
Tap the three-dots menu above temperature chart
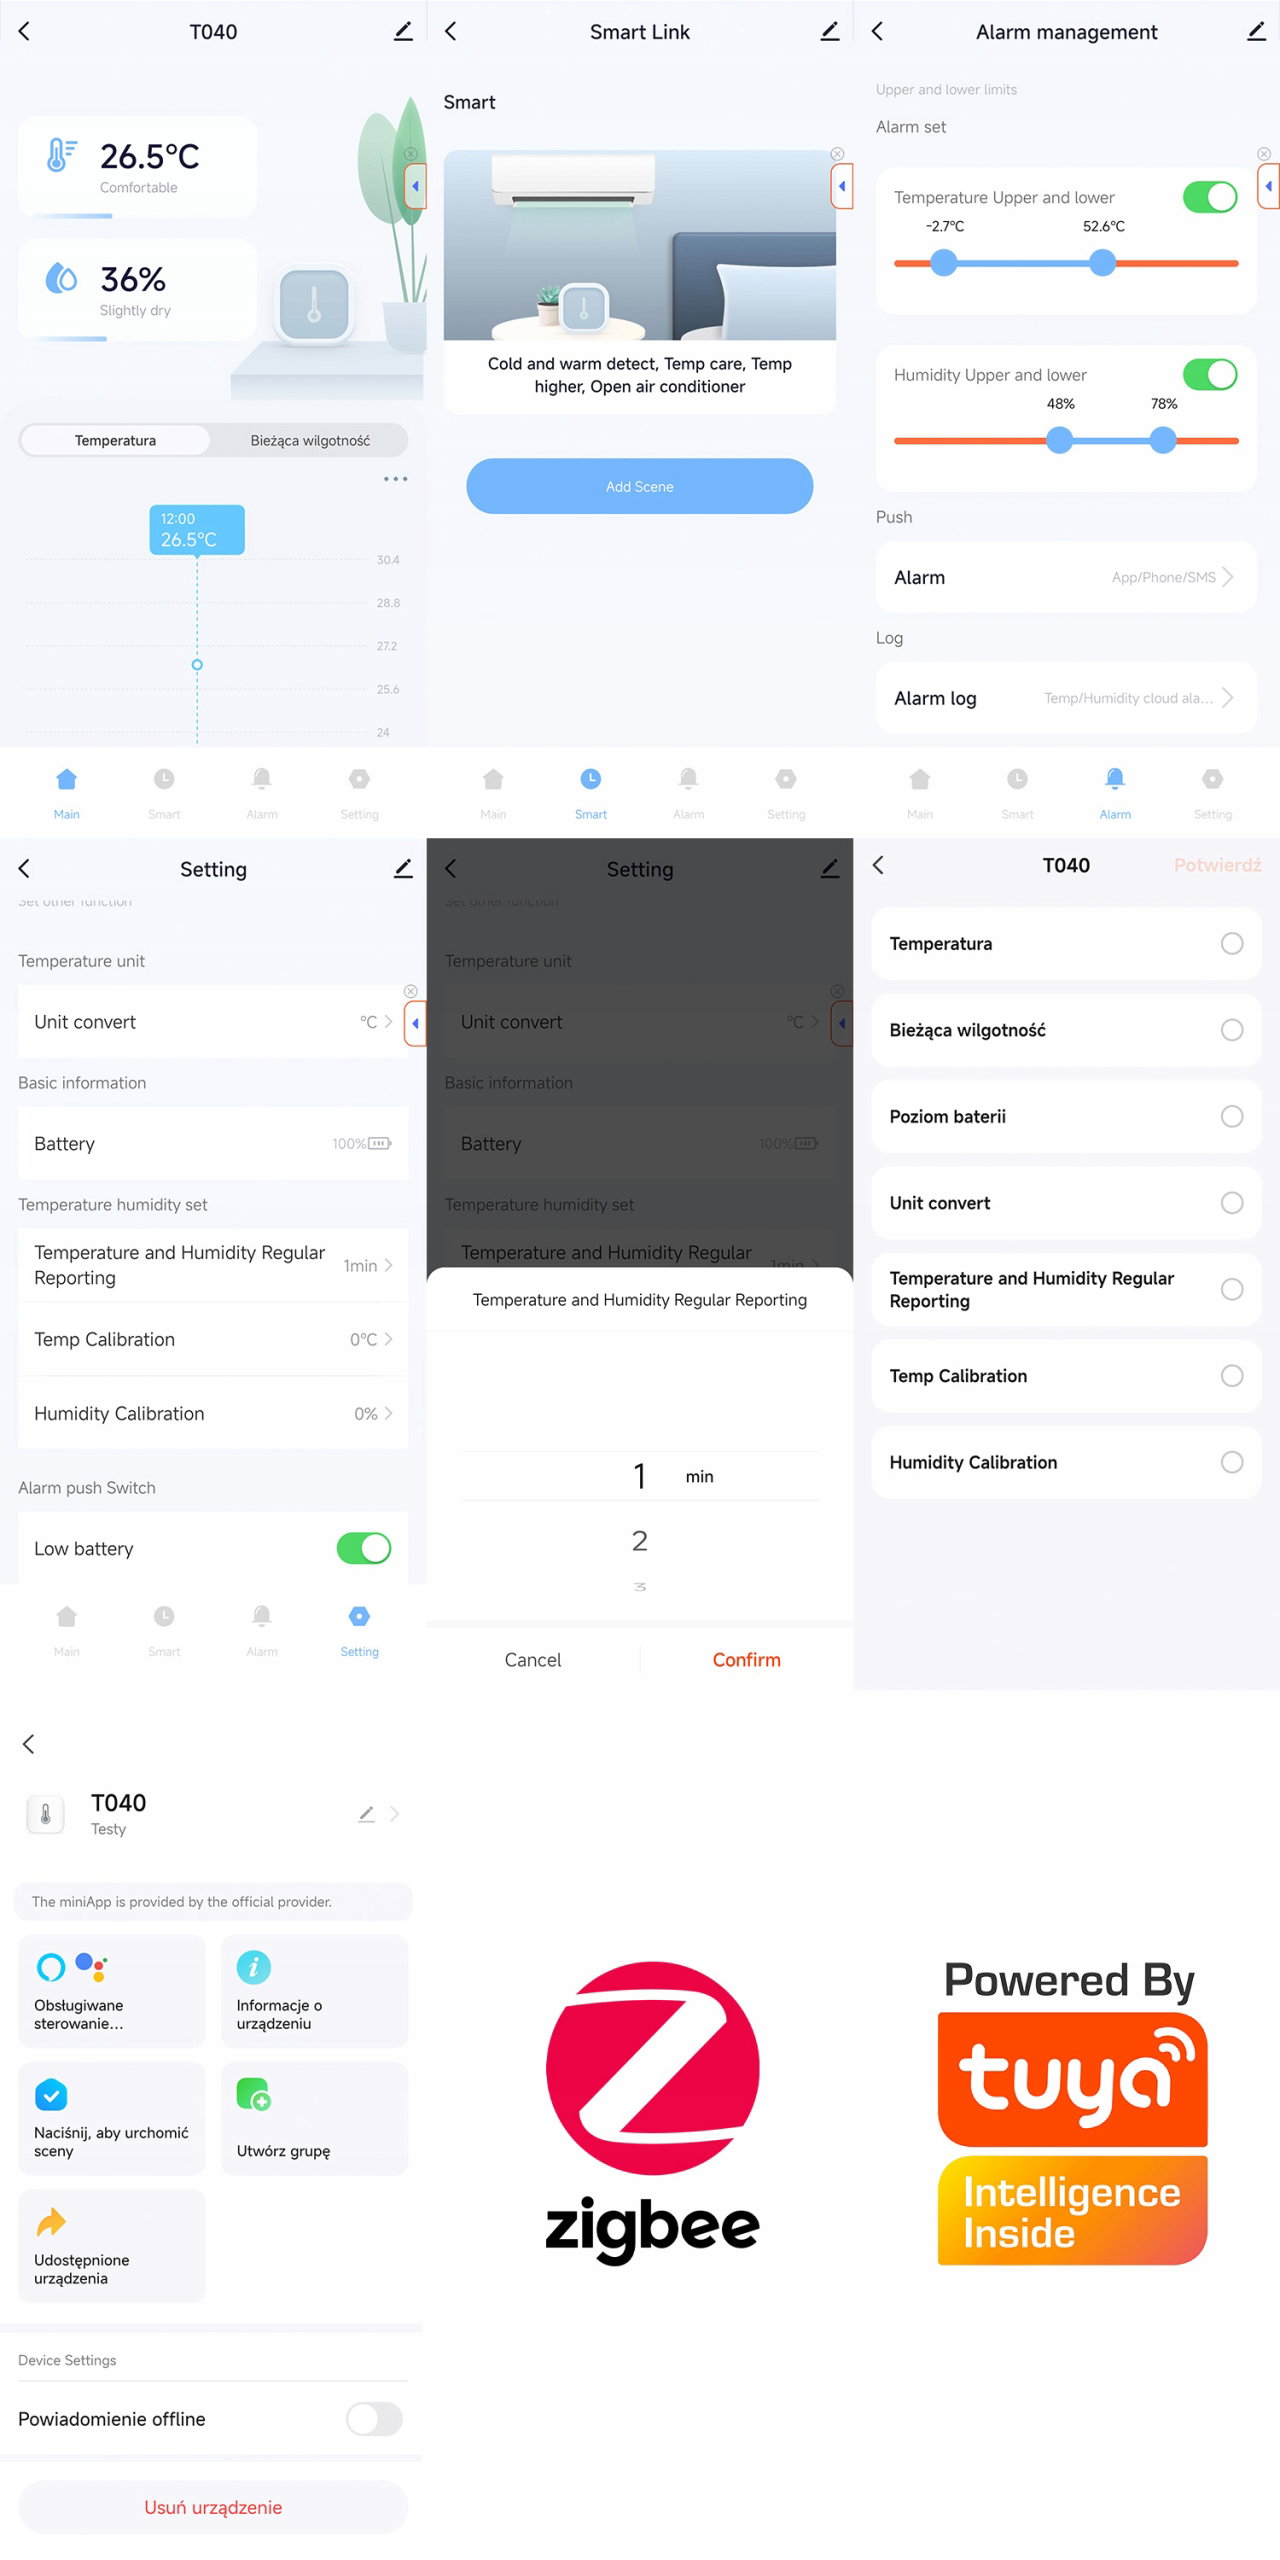[395, 479]
